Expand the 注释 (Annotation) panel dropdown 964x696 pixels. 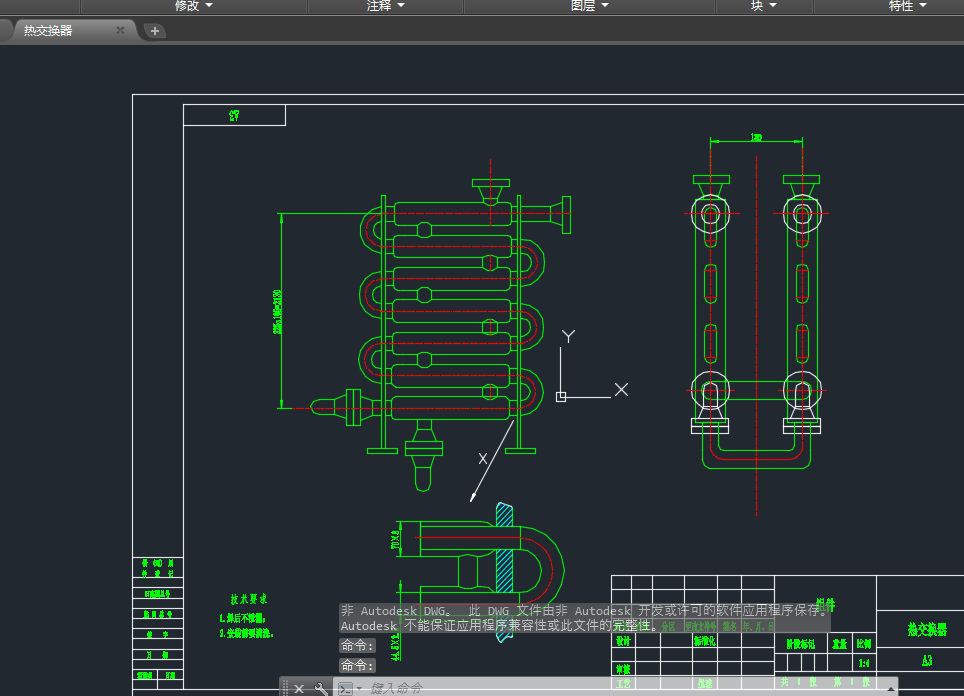[x=385, y=6]
